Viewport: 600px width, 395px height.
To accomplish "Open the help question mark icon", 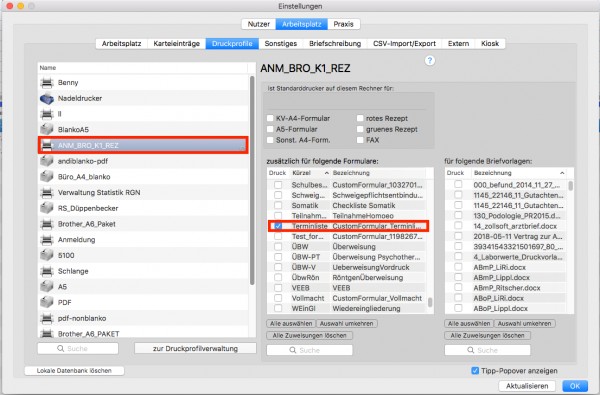I will coord(430,60).
